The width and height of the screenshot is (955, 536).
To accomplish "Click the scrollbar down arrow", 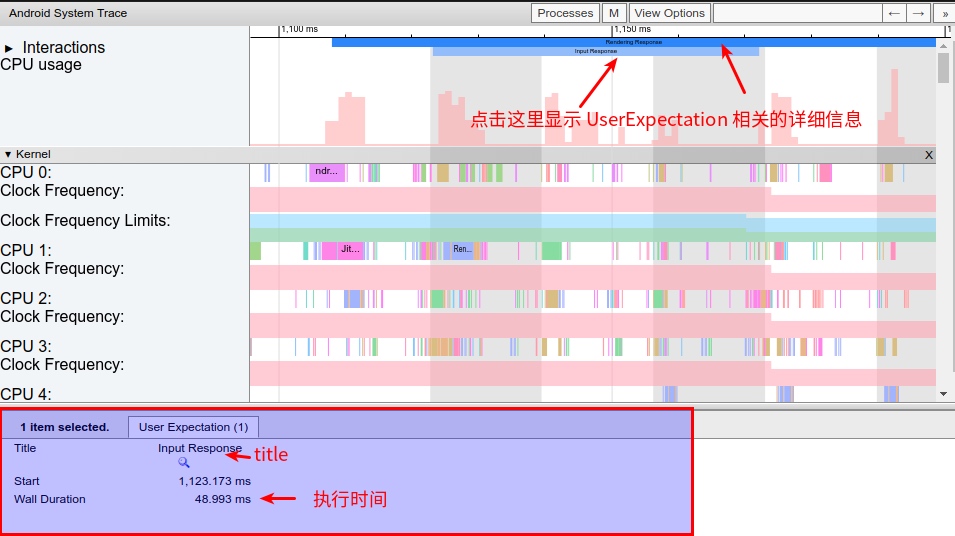I will point(943,395).
